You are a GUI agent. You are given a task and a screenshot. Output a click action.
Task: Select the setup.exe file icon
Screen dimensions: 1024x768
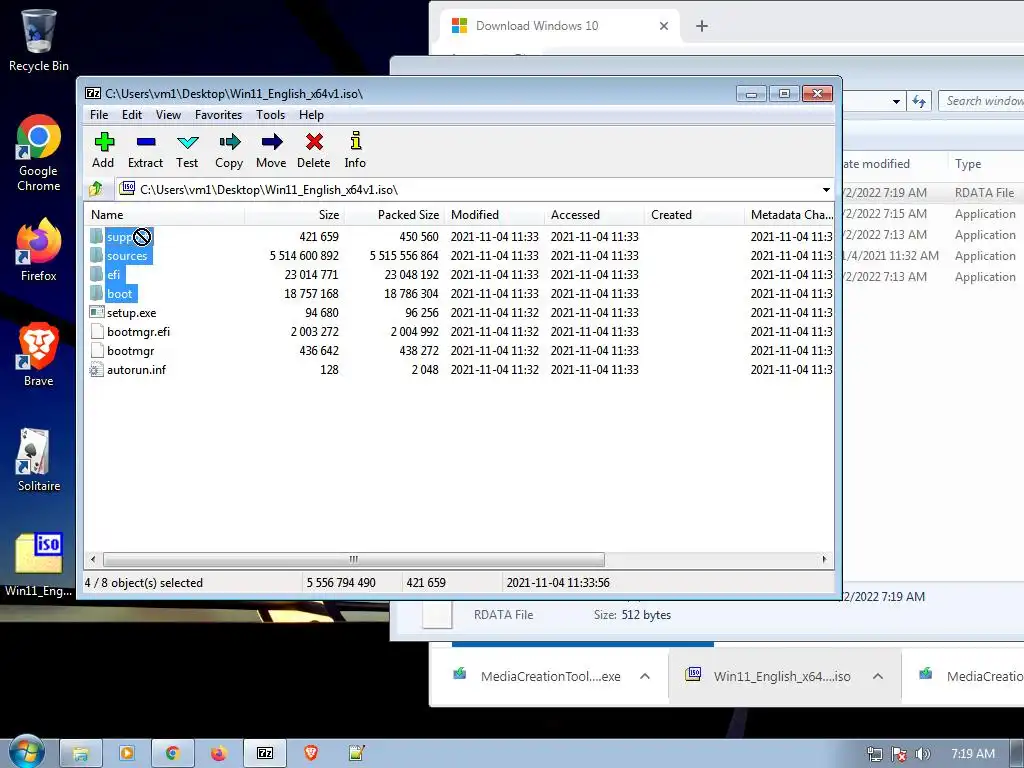point(97,312)
